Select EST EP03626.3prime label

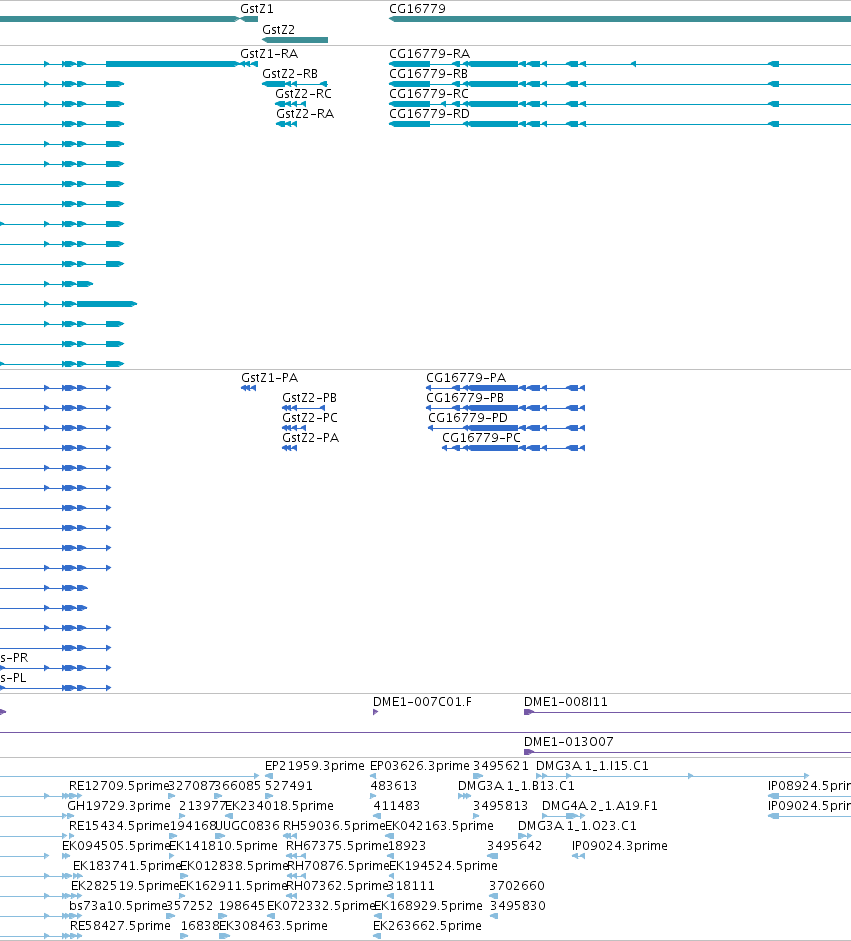[x=419, y=766]
